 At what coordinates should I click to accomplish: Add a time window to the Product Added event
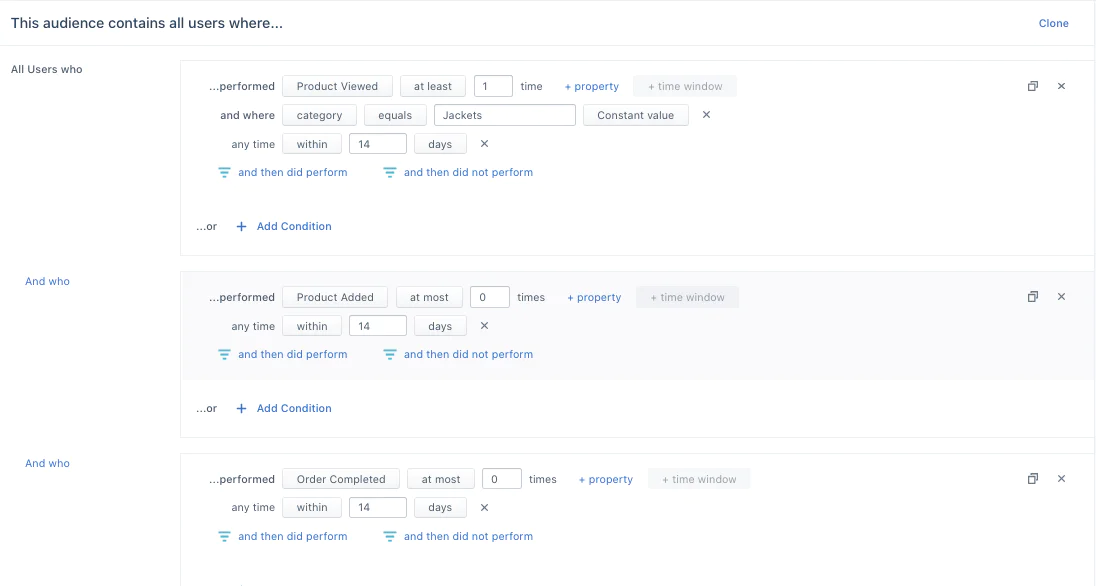tap(687, 296)
